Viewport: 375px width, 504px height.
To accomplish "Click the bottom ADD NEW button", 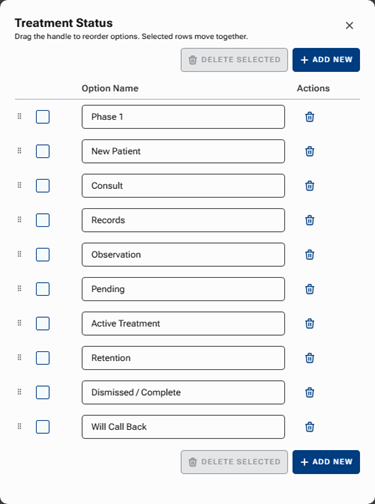I will pyautogui.click(x=326, y=462).
